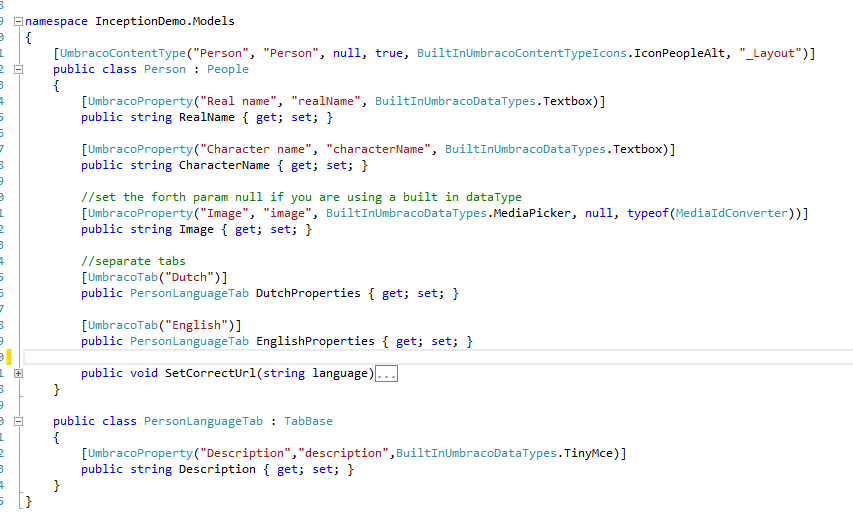Click the PersonLanguageTab class declaration name
This screenshot has height=527, width=853.
[203, 421]
